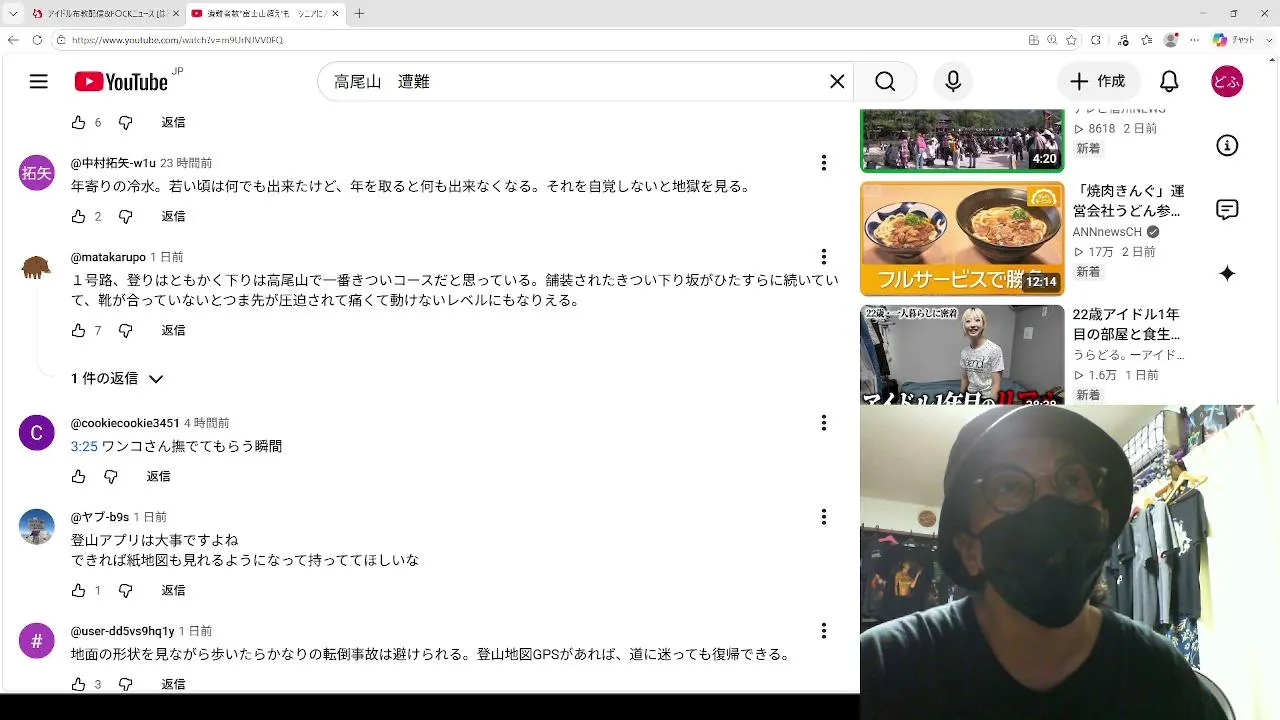This screenshot has width=1280, height=720.
Task: Open the comments panel icon on the right
Action: pos(1227,210)
